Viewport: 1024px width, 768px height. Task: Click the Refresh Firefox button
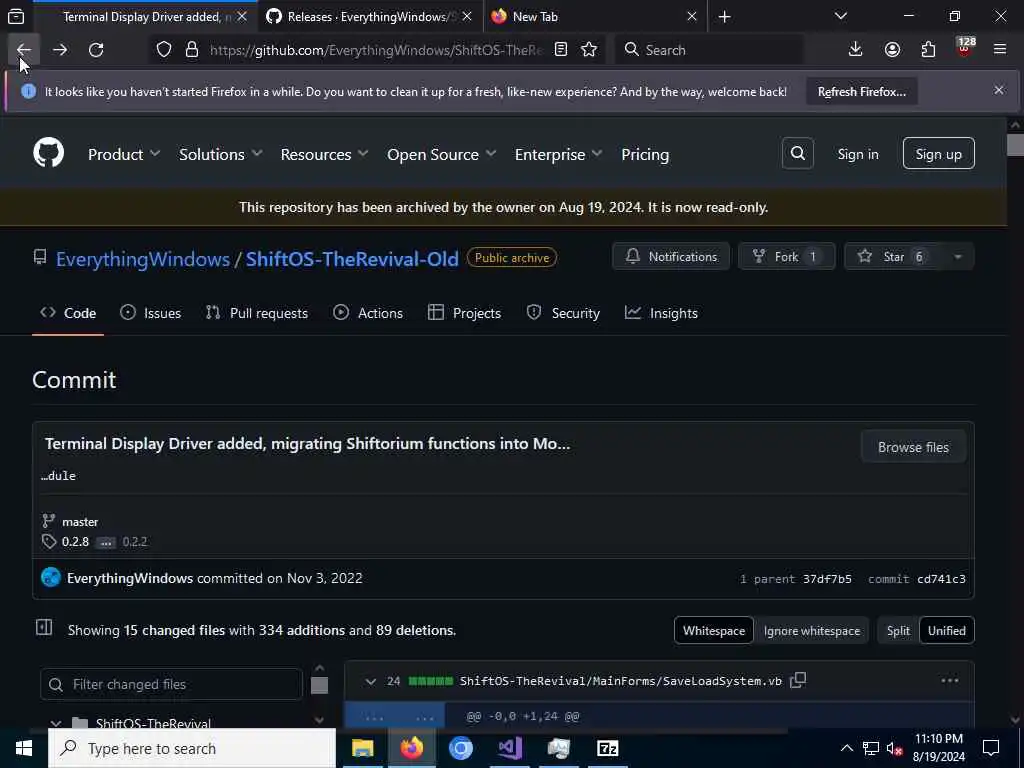pos(861,91)
